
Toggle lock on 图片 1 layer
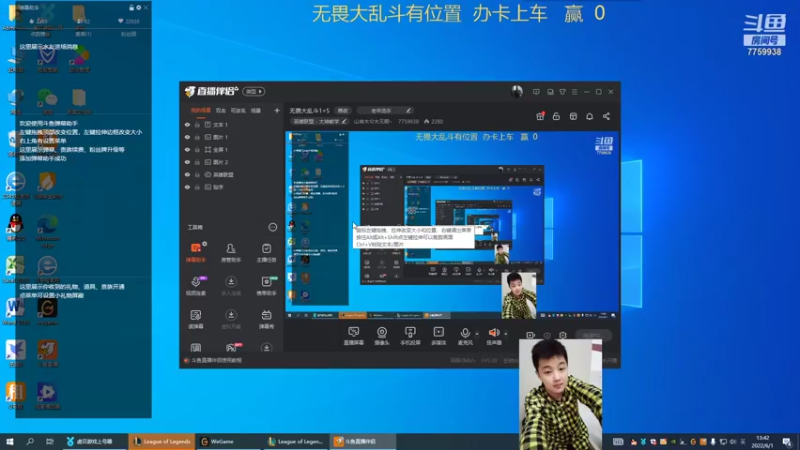(197, 137)
